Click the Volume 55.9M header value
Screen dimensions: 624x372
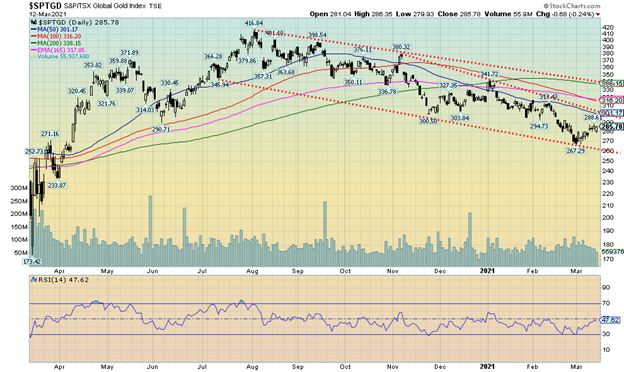508,14
